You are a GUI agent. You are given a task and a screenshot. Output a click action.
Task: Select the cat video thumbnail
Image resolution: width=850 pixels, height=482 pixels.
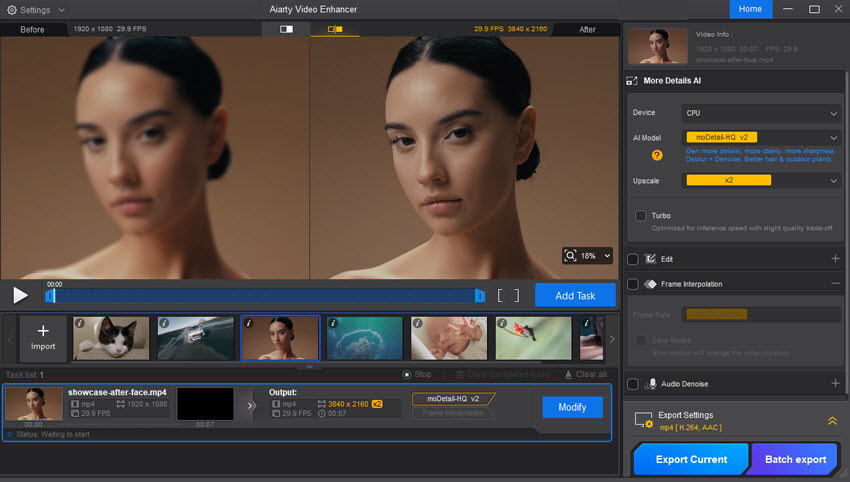pos(111,338)
